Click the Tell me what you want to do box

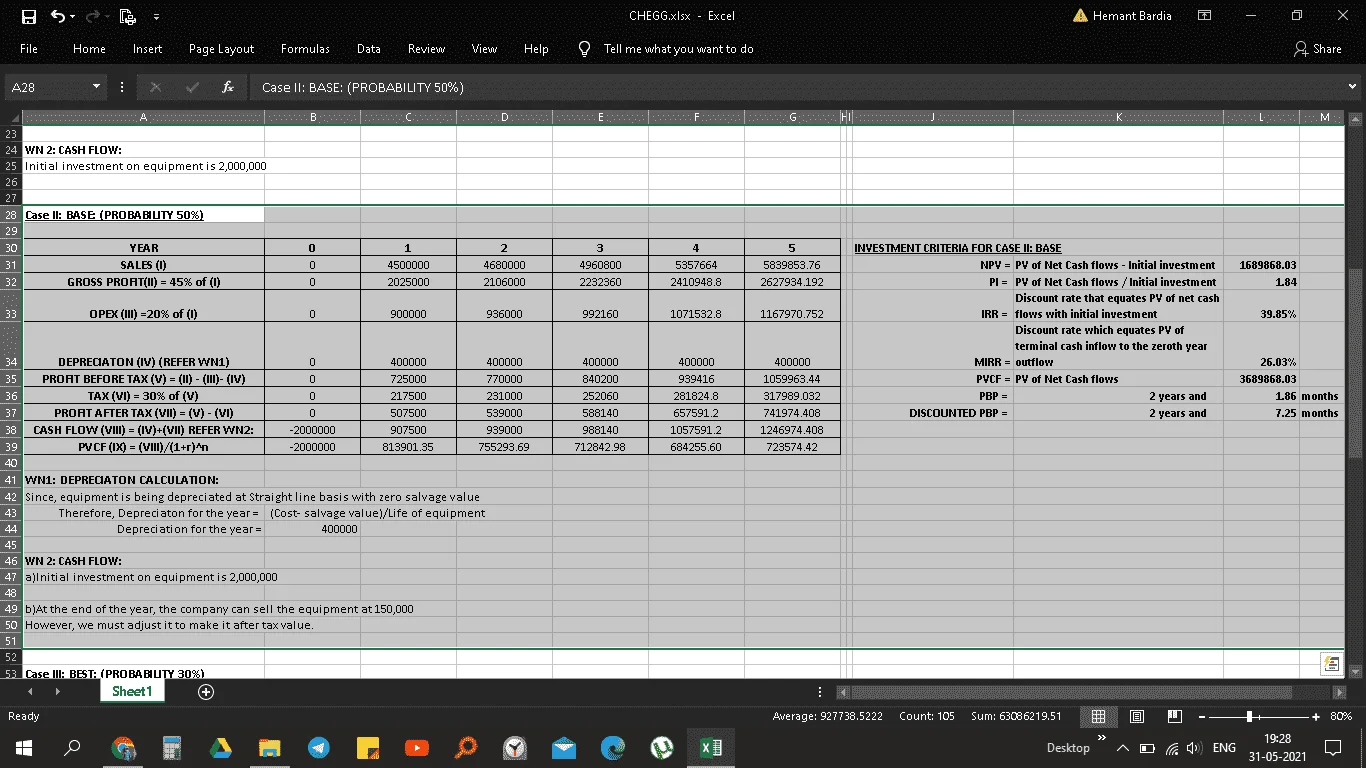tap(678, 48)
